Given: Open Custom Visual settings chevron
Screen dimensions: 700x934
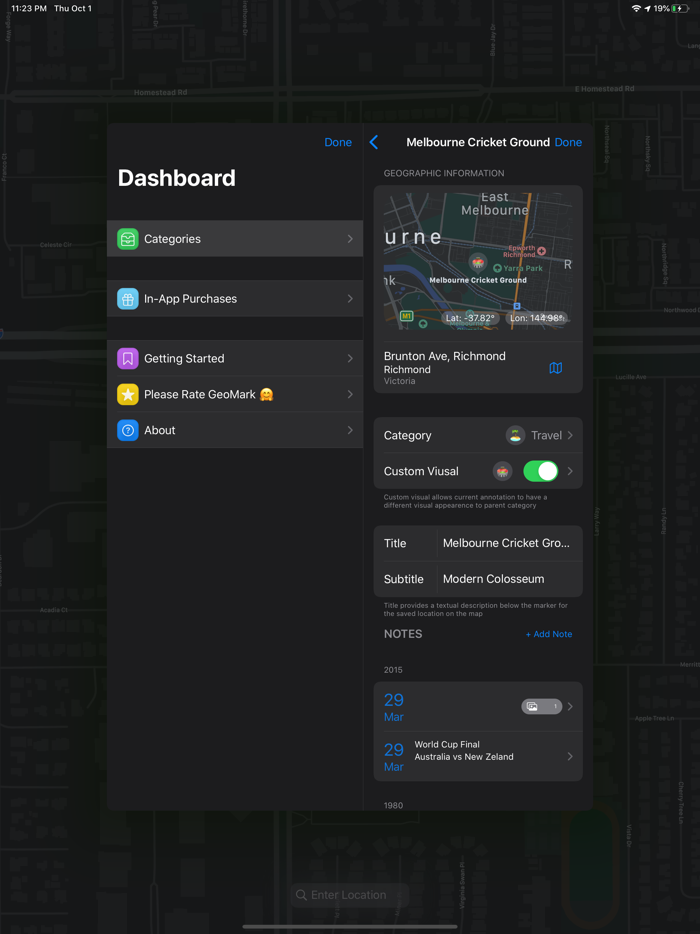Looking at the screenshot, I should (570, 471).
